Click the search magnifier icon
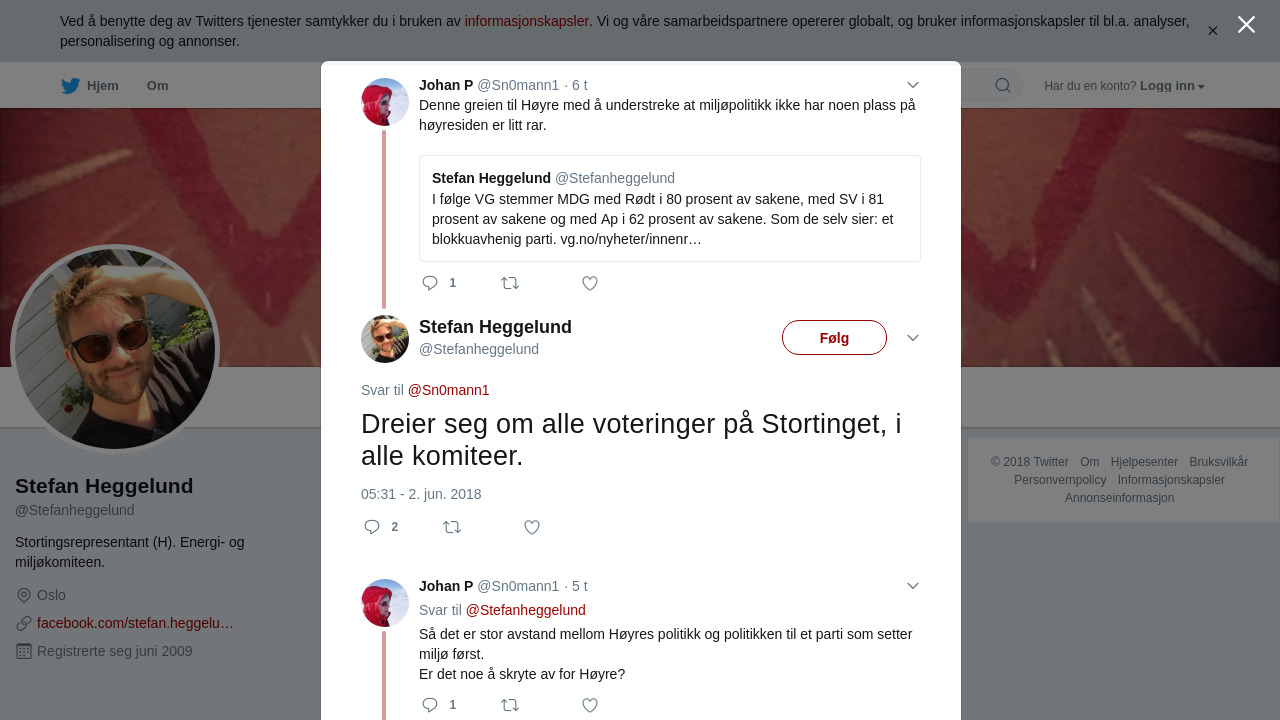This screenshot has width=1280, height=720. click(1002, 85)
